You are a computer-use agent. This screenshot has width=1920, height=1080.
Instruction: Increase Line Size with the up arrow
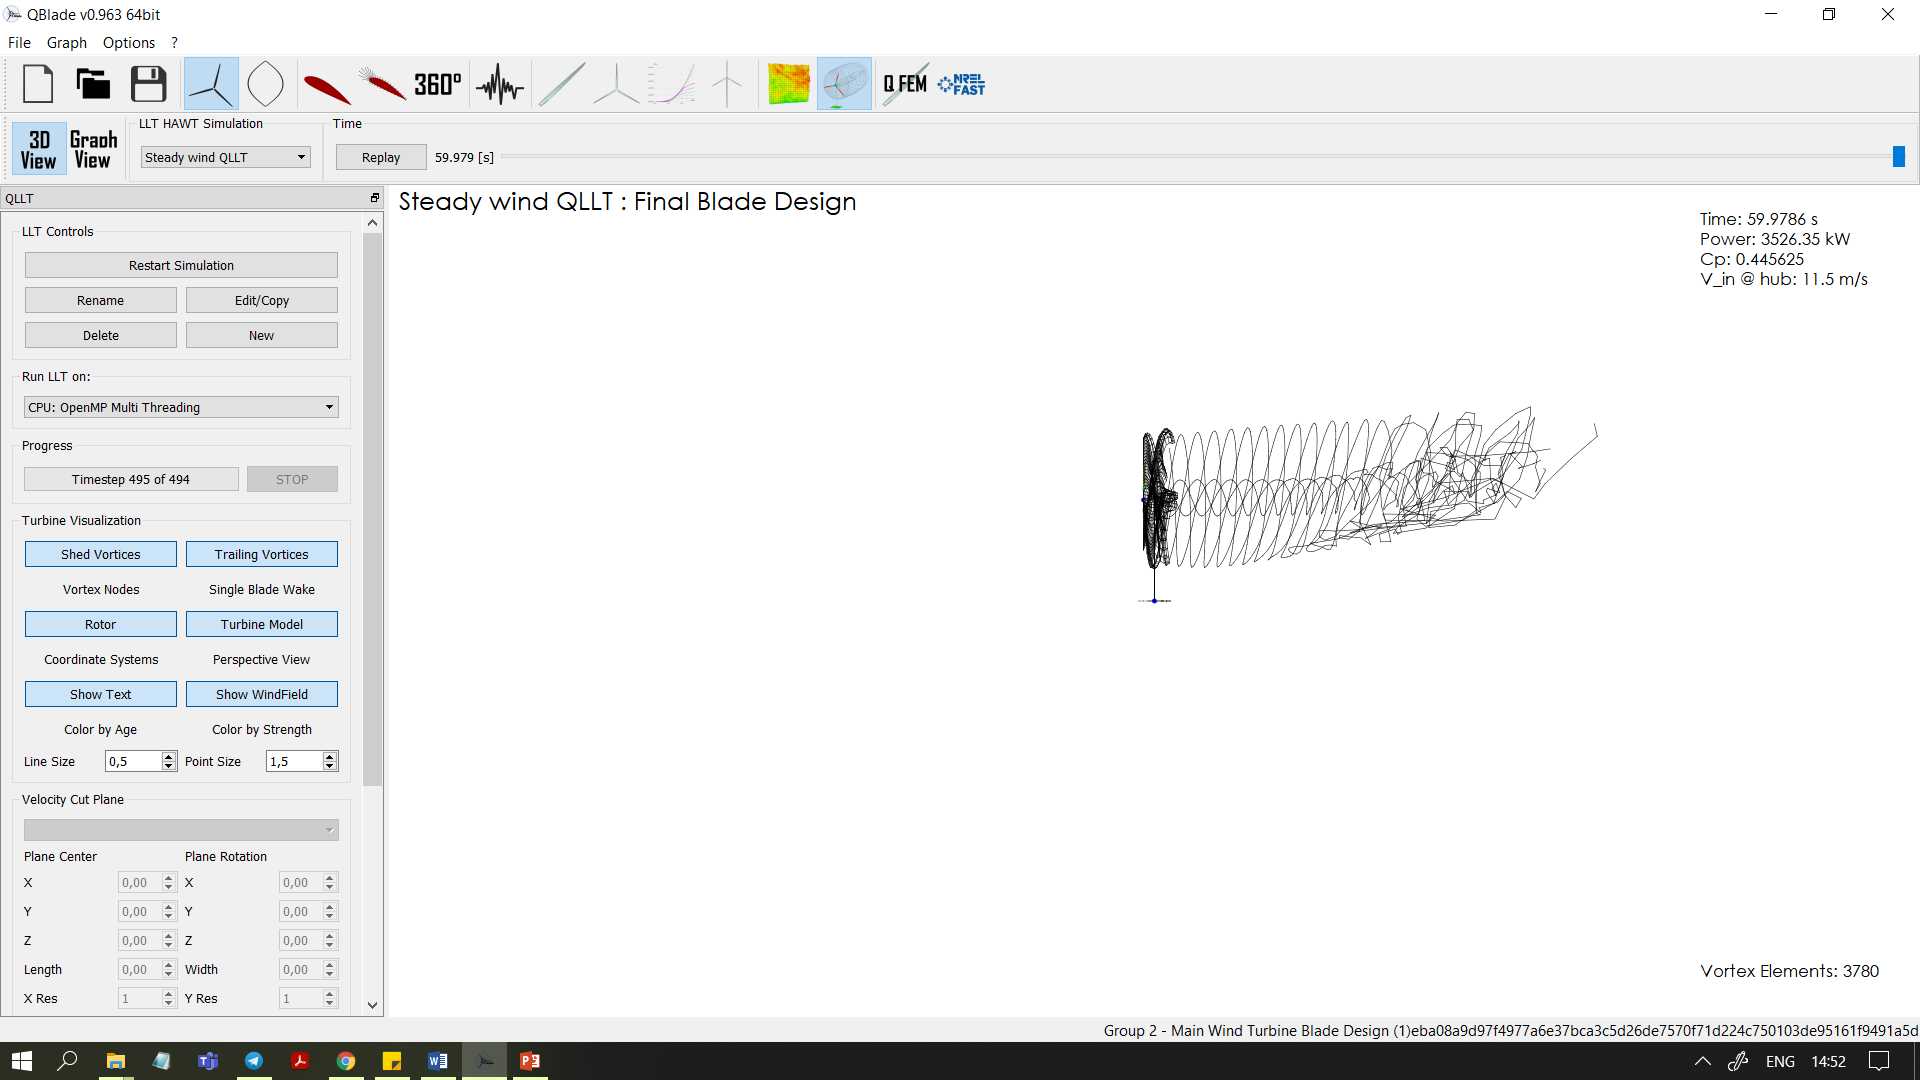coord(169,756)
